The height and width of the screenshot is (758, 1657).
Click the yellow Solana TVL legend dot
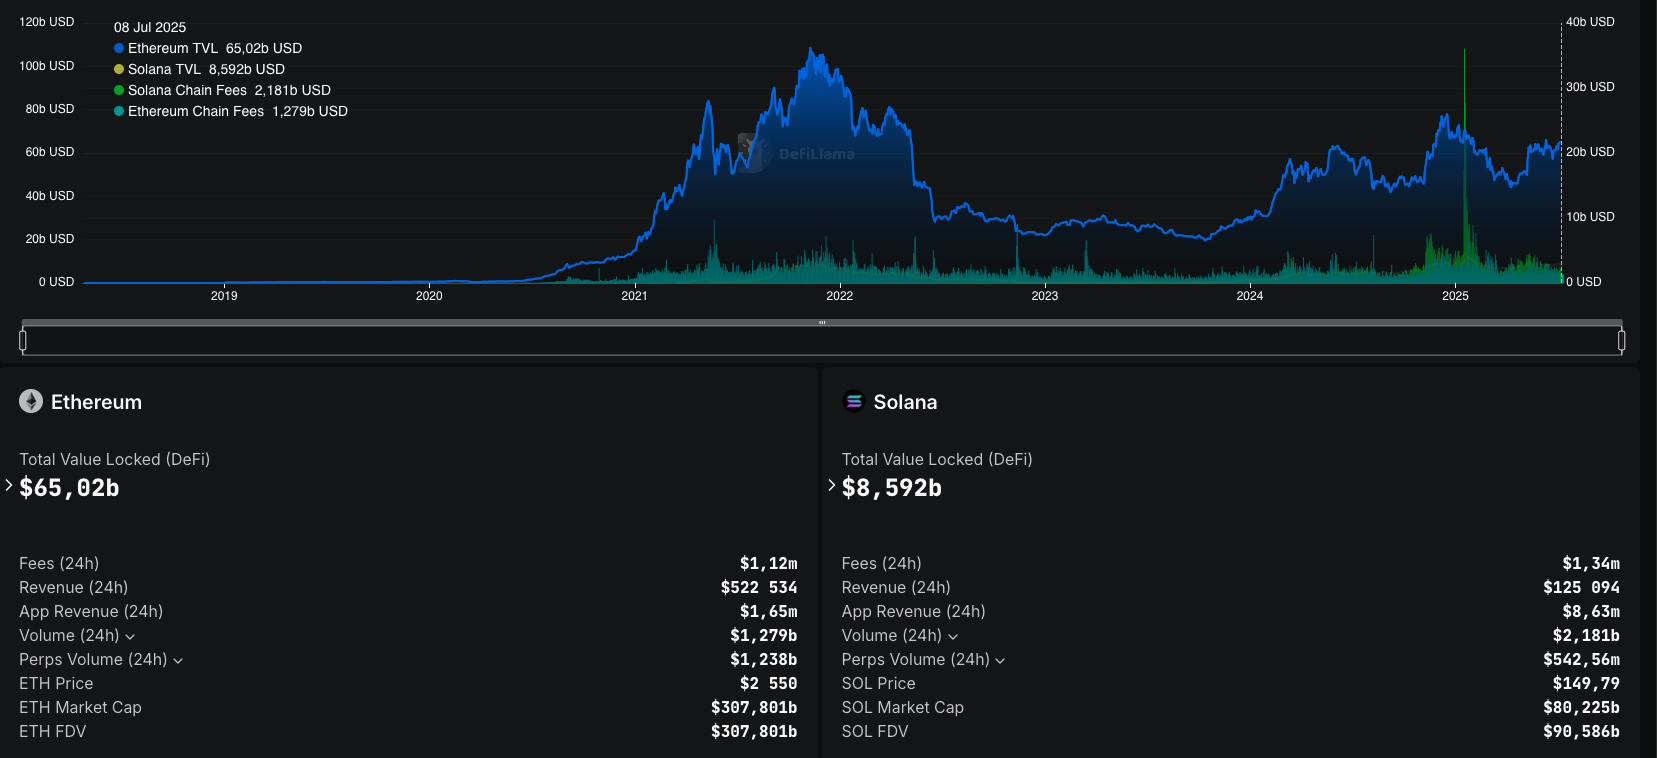click(119, 69)
